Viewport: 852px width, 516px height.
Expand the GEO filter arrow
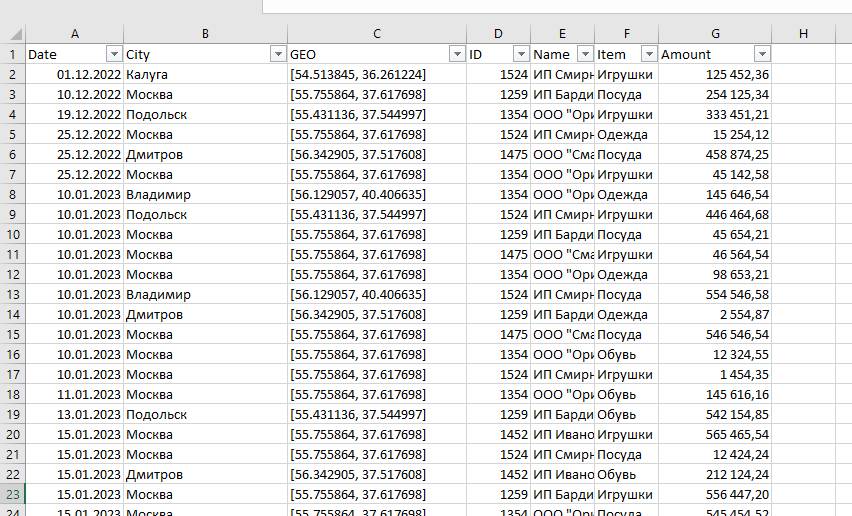(x=457, y=54)
